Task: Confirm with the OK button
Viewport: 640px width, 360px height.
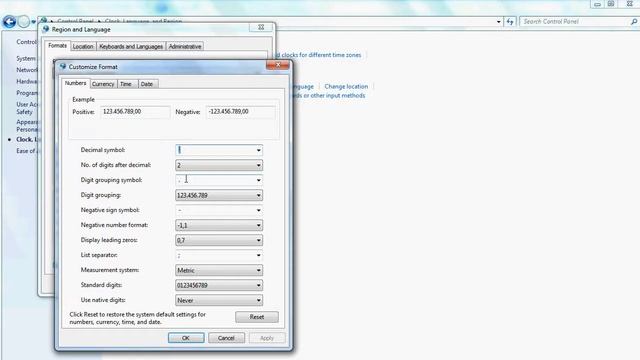Action: (186, 338)
